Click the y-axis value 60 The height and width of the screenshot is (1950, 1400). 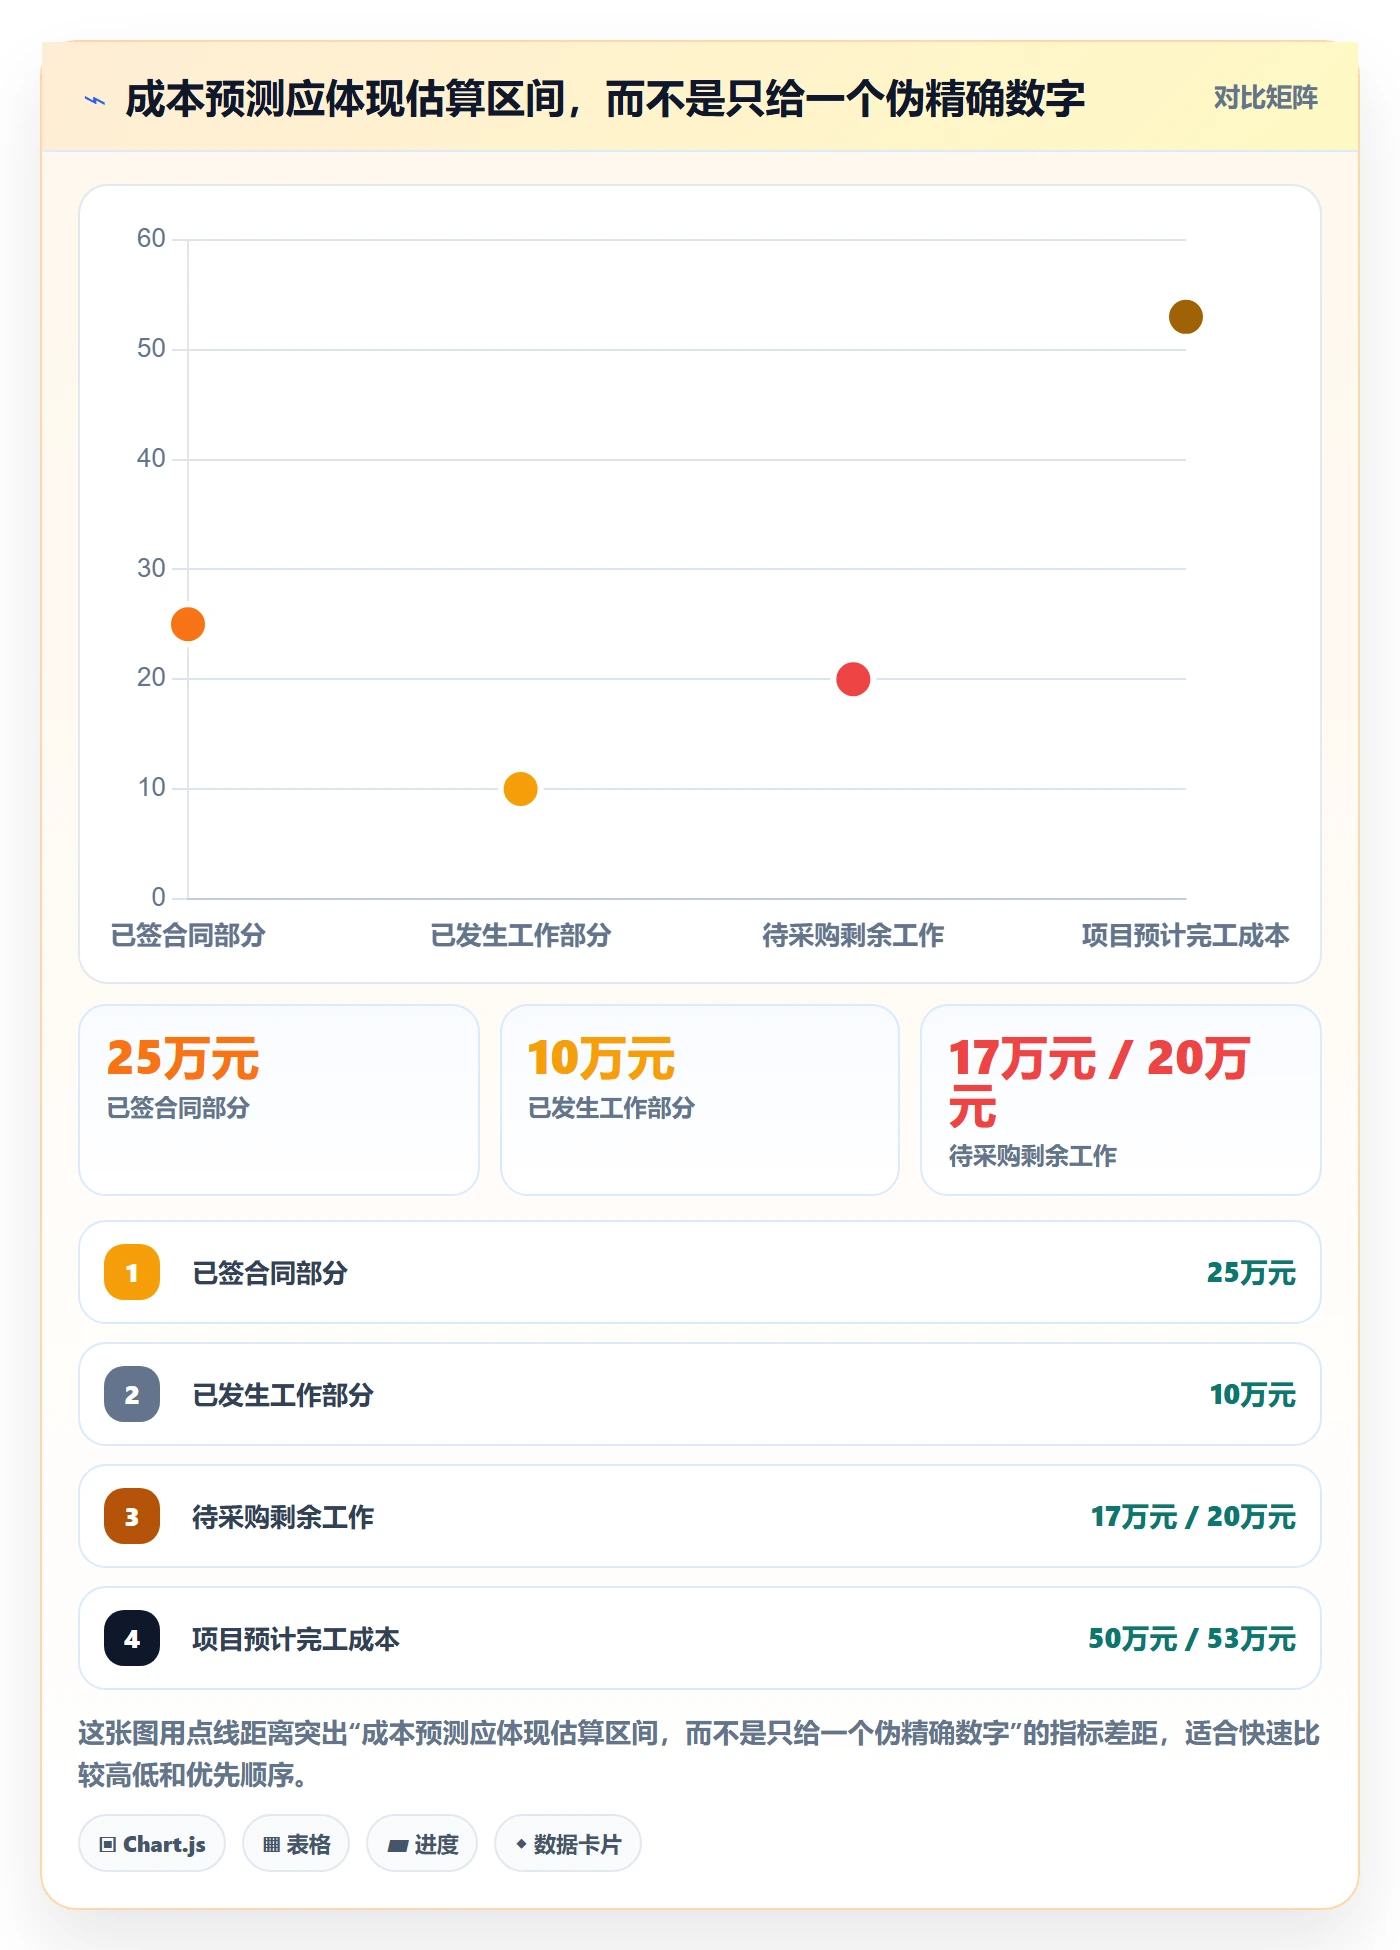click(x=151, y=238)
